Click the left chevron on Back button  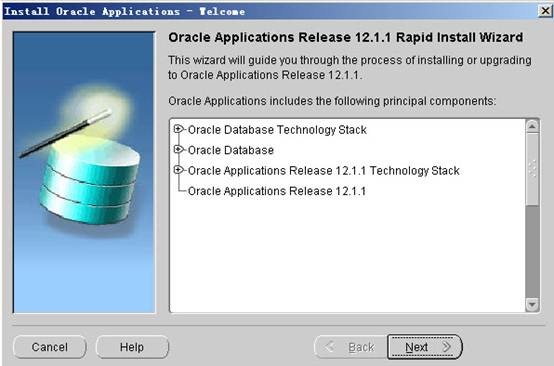(x=330, y=347)
